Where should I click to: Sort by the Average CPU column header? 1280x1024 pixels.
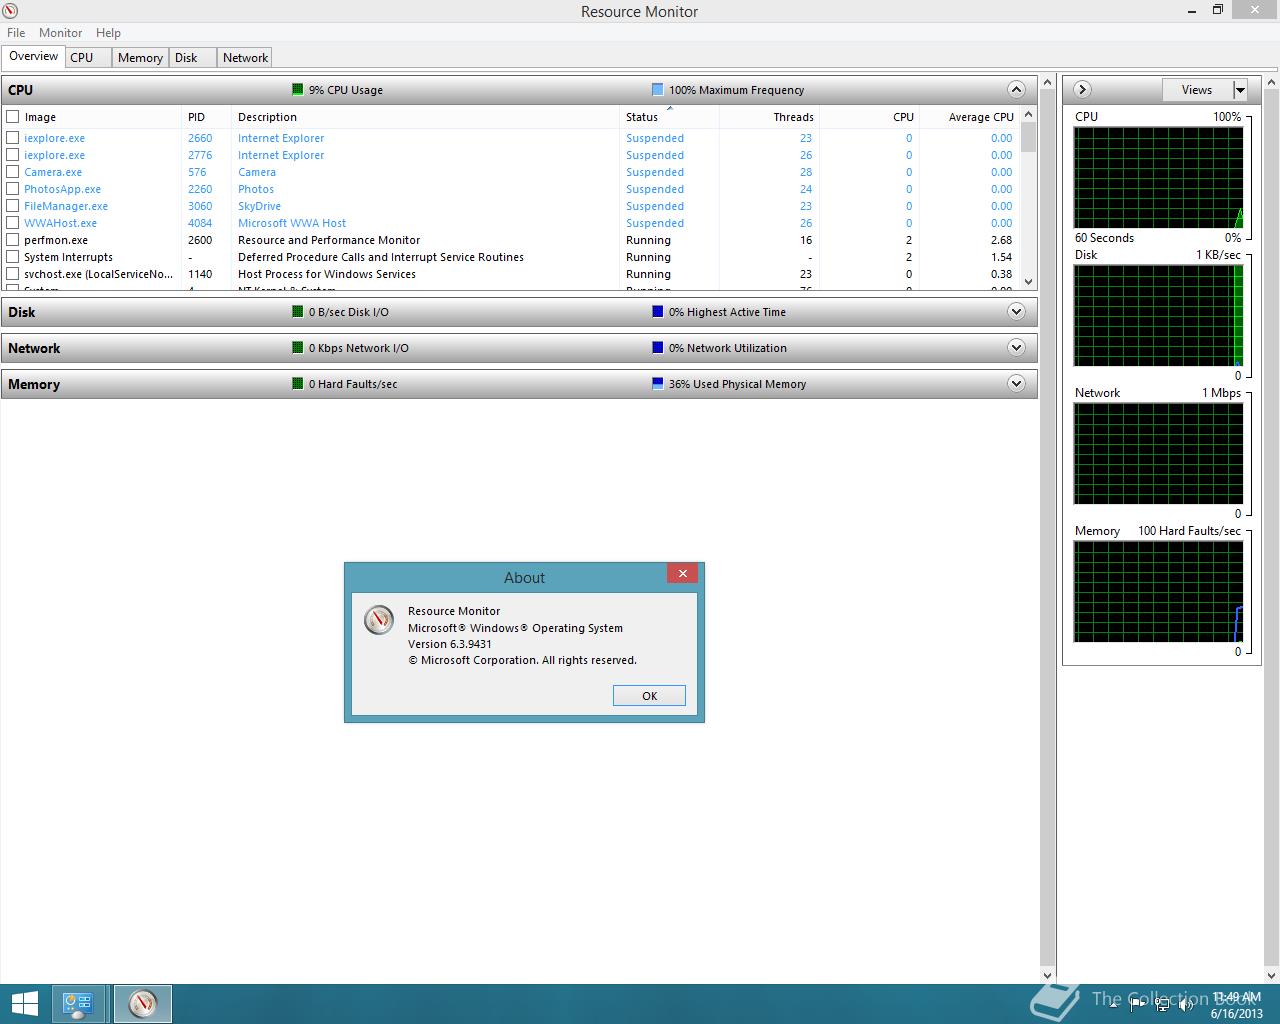tap(969, 117)
